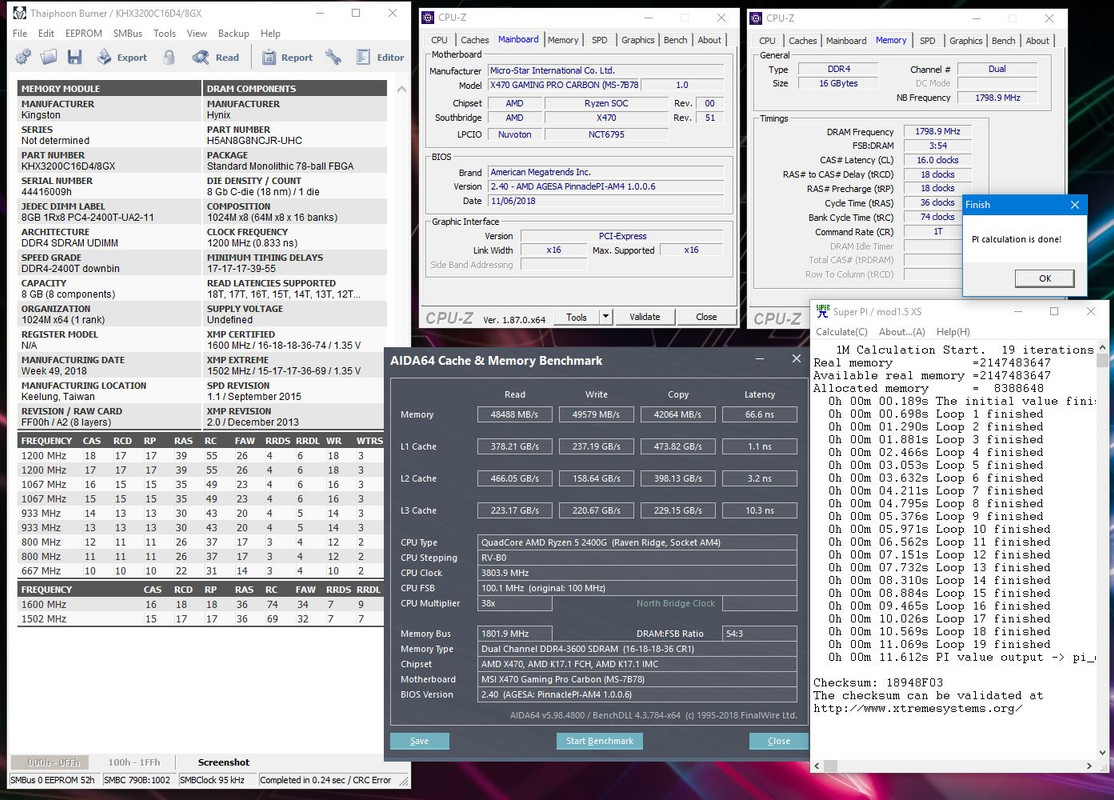Switch to Graphics tab in CPU-Z Memory window
The height and width of the screenshot is (800, 1114).
(966, 40)
